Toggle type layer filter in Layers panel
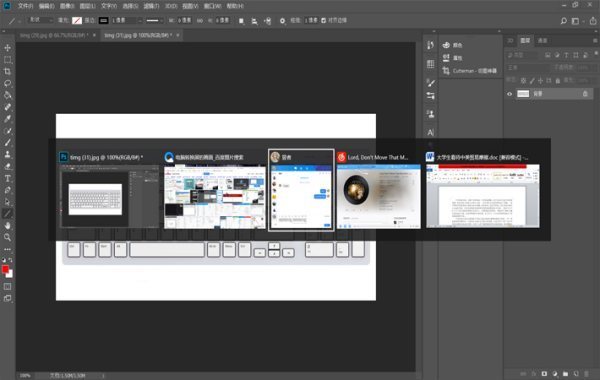Image resolution: width=600 pixels, height=380 pixels. pos(566,55)
